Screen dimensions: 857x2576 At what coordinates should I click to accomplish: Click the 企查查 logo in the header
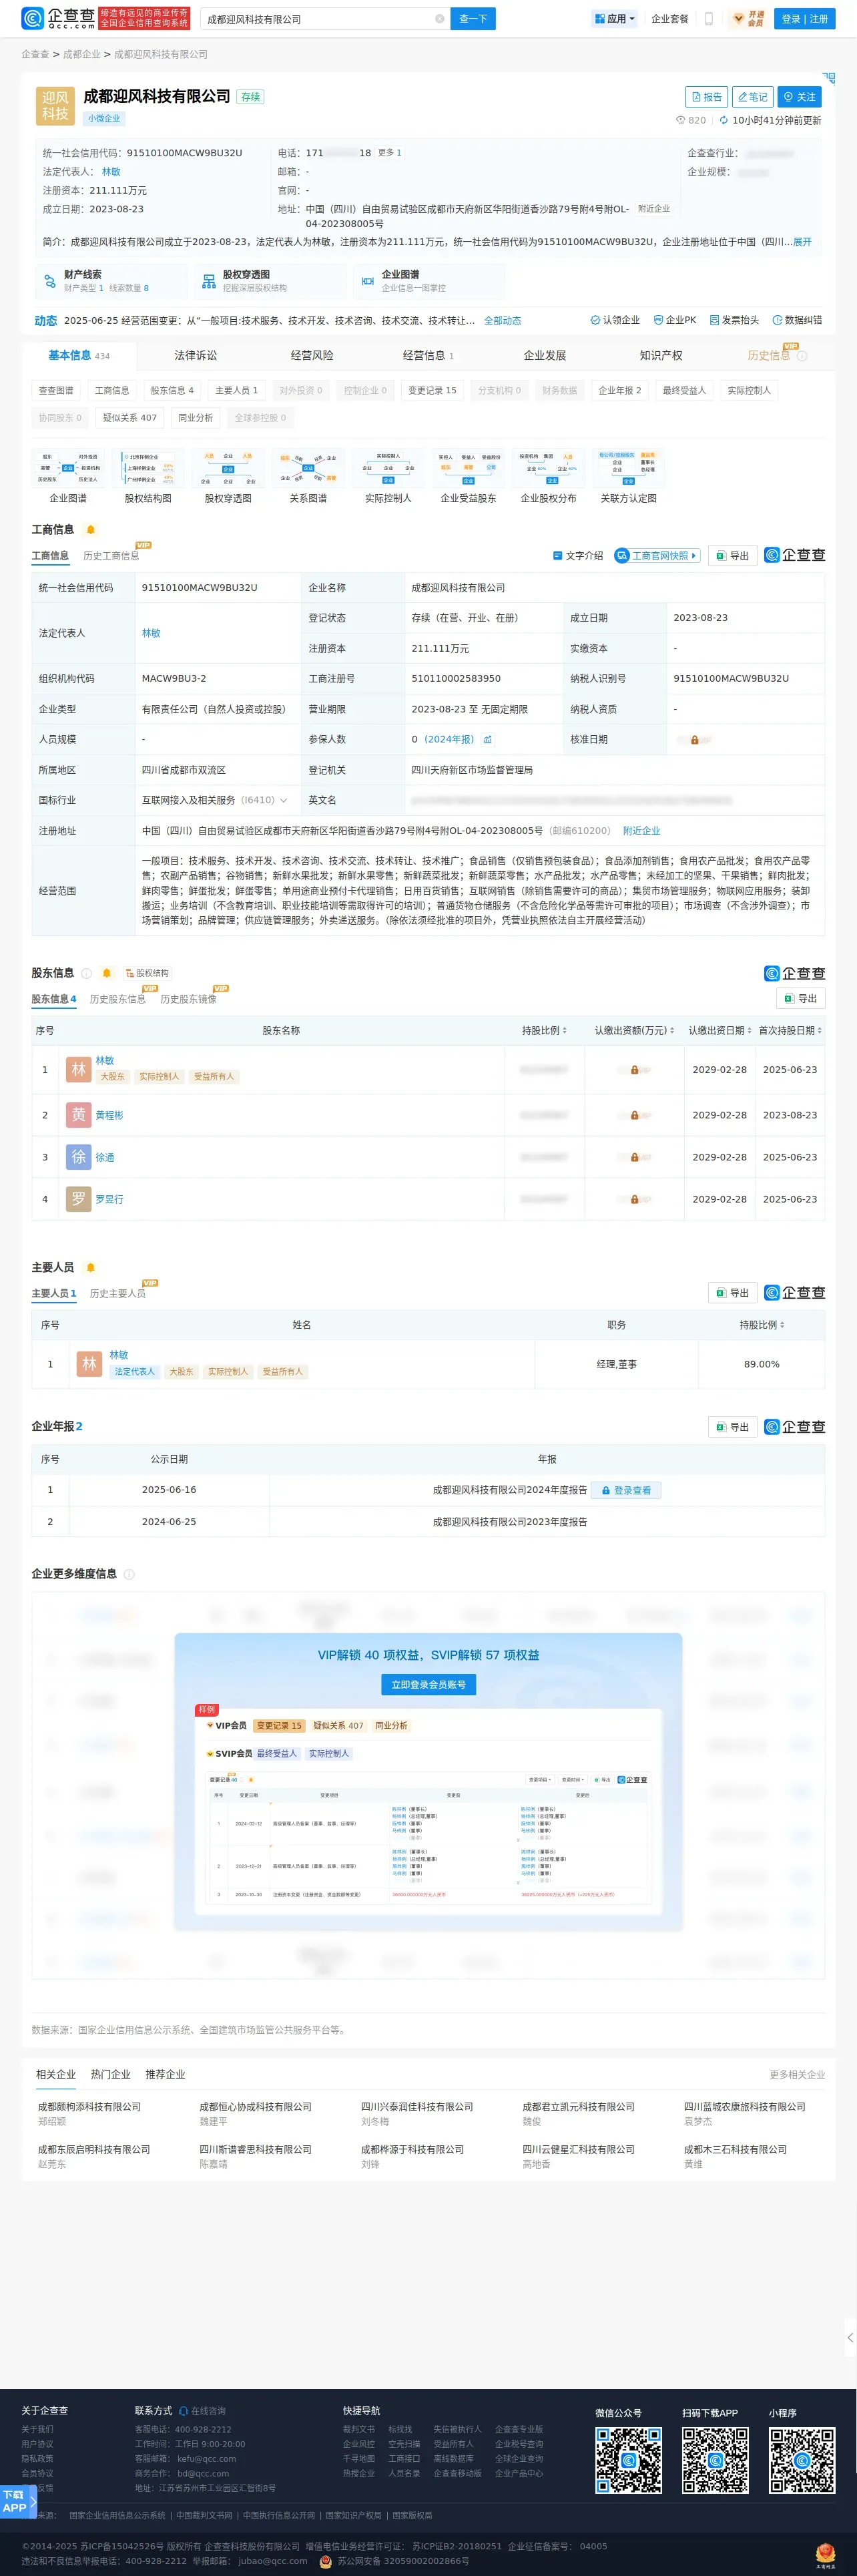tap(58, 18)
